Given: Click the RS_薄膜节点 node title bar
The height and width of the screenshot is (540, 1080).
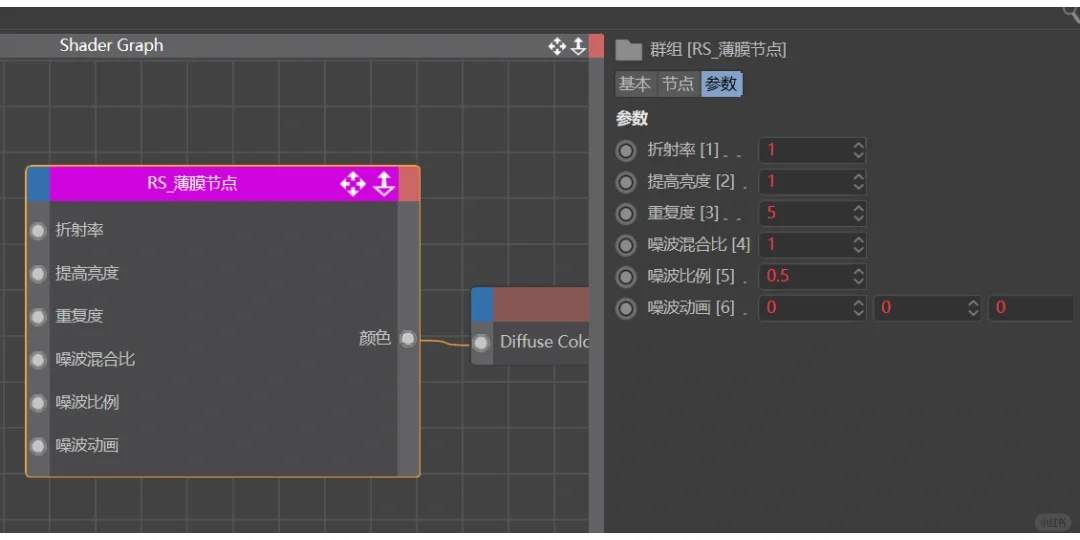Looking at the screenshot, I should 224,184.
